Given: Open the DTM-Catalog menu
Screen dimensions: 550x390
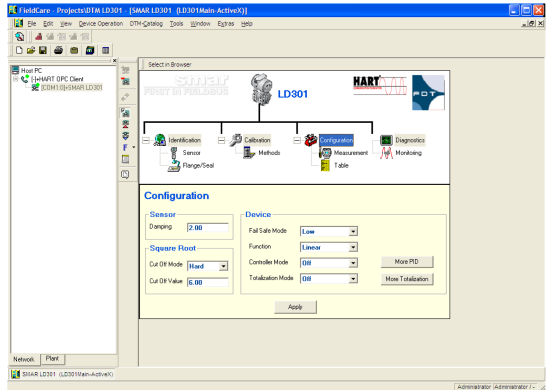Looking at the screenshot, I should (x=146, y=23).
